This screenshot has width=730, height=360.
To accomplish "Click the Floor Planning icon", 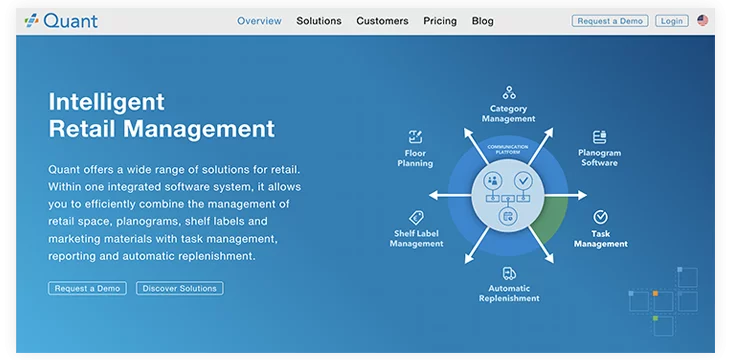I will pos(415,137).
